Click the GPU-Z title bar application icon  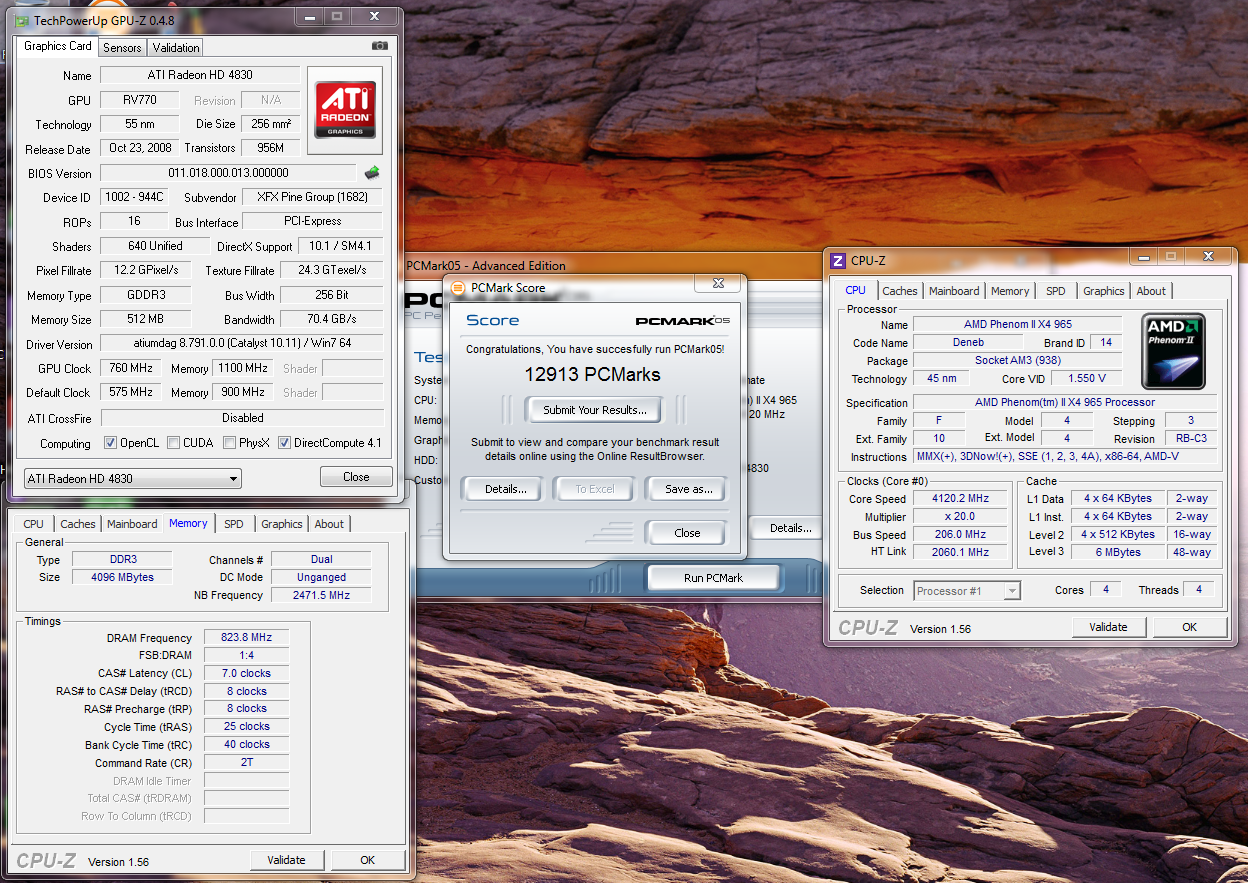tap(22, 20)
